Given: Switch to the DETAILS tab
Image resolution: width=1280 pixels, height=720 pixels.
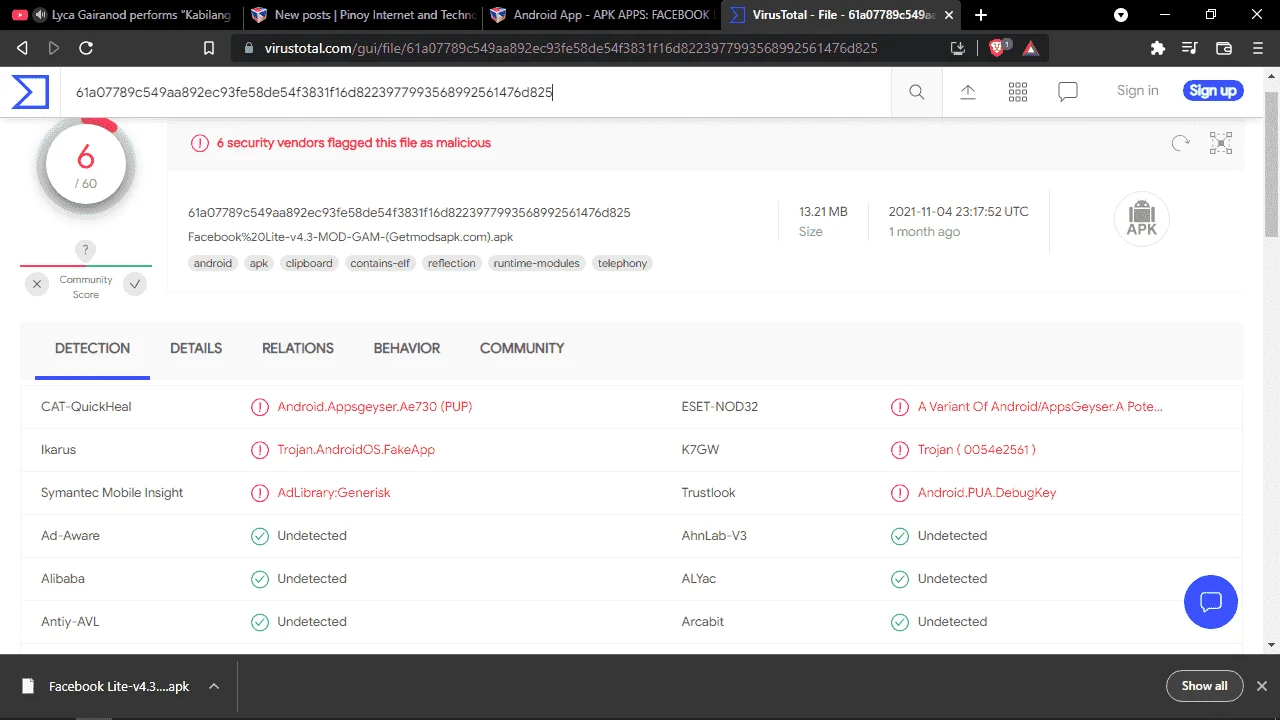Looking at the screenshot, I should point(196,348).
